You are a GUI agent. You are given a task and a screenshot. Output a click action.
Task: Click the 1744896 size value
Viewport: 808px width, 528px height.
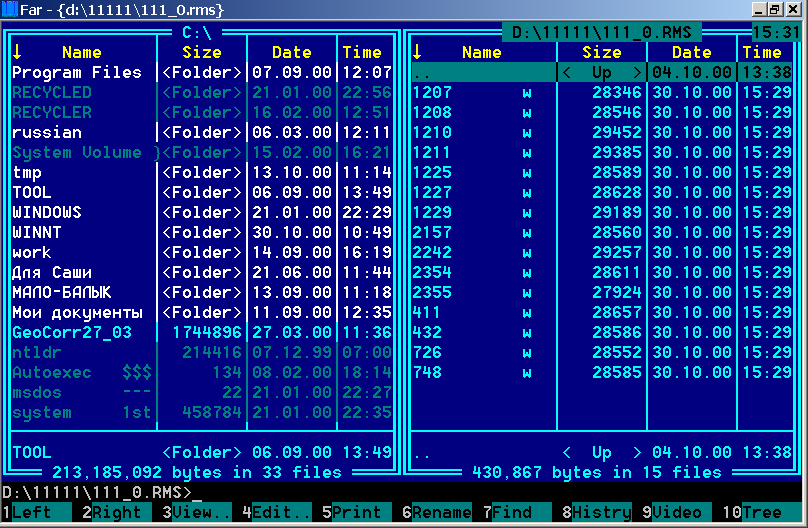pyautogui.click(x=207, y=333)
